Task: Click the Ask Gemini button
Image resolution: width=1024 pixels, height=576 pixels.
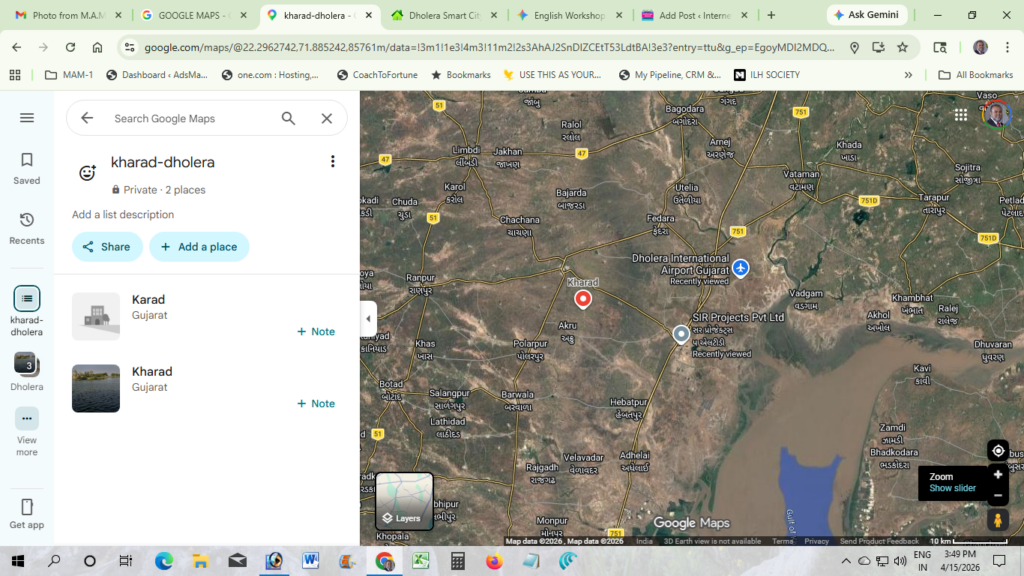Action: [x=867, y=15]
